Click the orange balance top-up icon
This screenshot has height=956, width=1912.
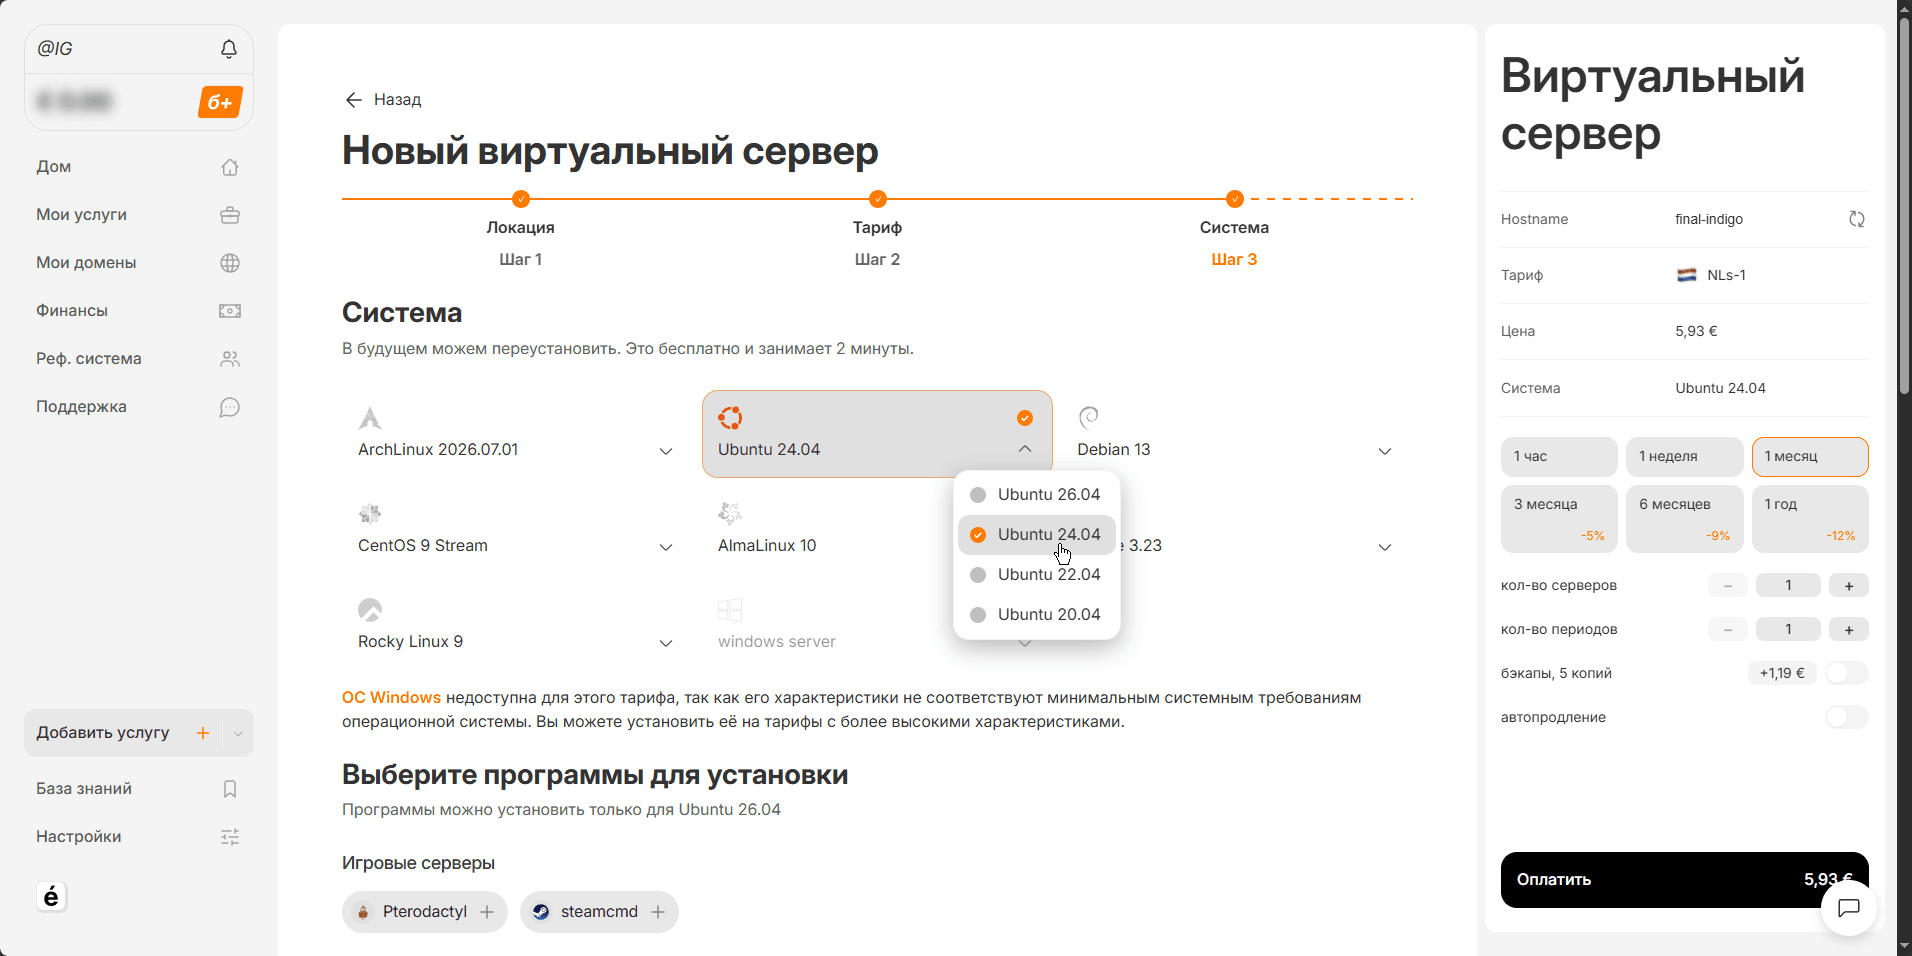point(220,102)
